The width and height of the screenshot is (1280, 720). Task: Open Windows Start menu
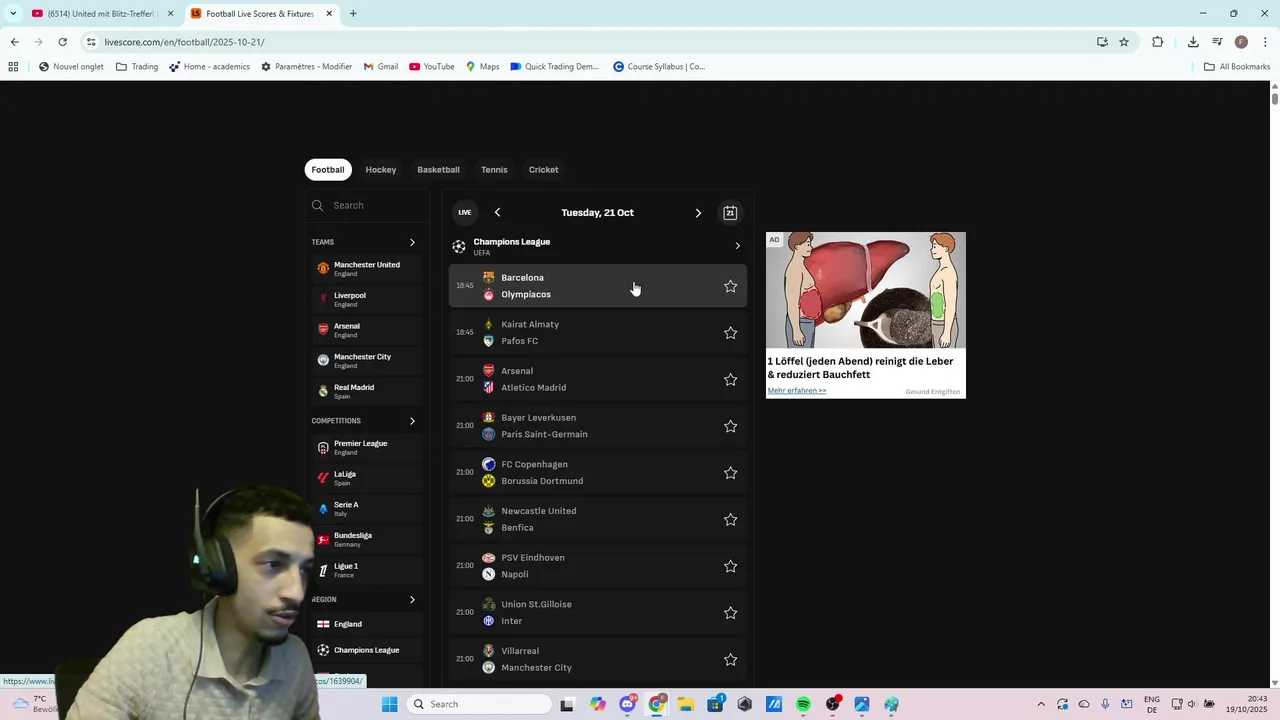(x=390, y=704)
